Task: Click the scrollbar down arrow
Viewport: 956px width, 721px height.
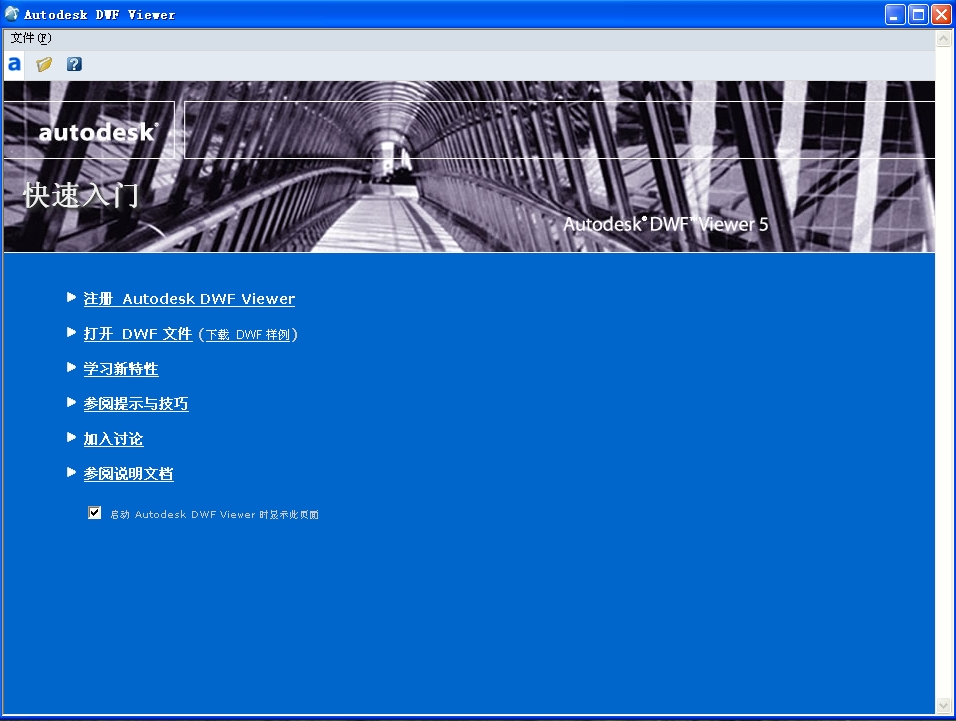Action: [943, 706]
